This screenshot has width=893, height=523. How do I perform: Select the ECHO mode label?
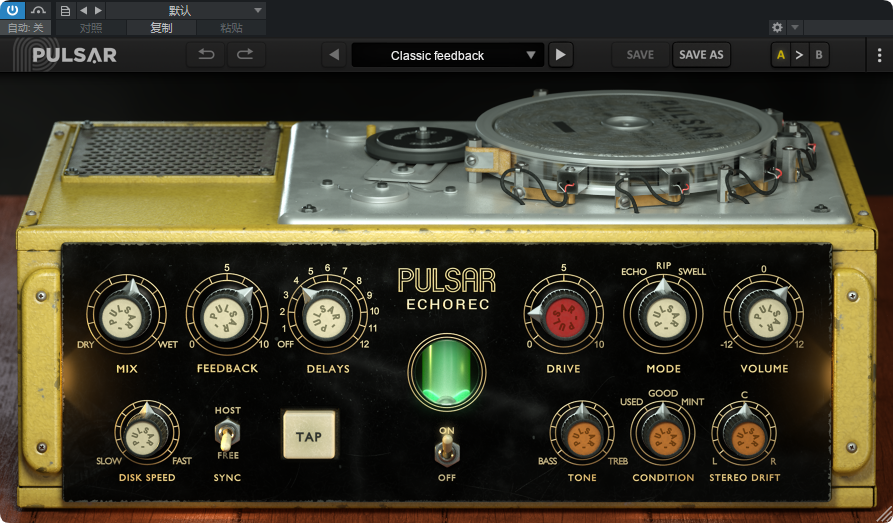tap(633, 272)
